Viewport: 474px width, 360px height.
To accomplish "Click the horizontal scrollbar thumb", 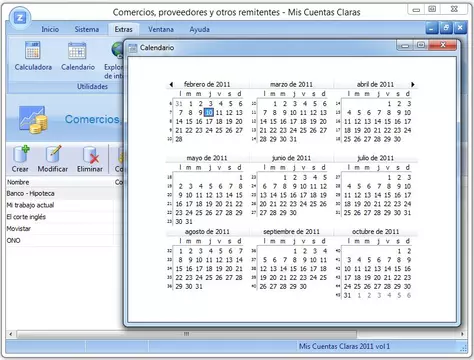I will click(x=187, y=334).
